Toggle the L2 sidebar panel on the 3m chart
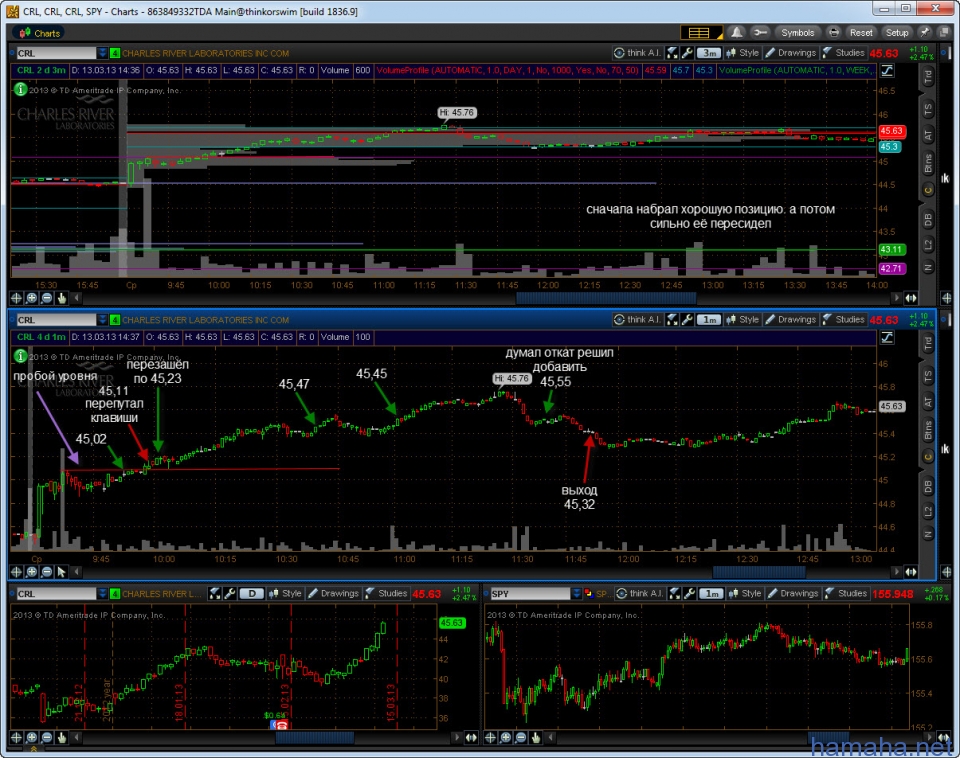 tap(928, 245)
